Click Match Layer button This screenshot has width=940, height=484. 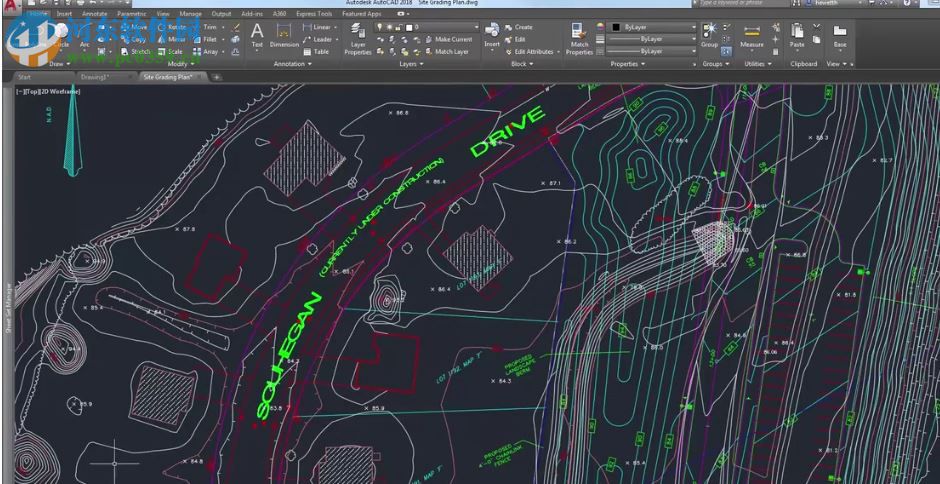tap(447, 52)
